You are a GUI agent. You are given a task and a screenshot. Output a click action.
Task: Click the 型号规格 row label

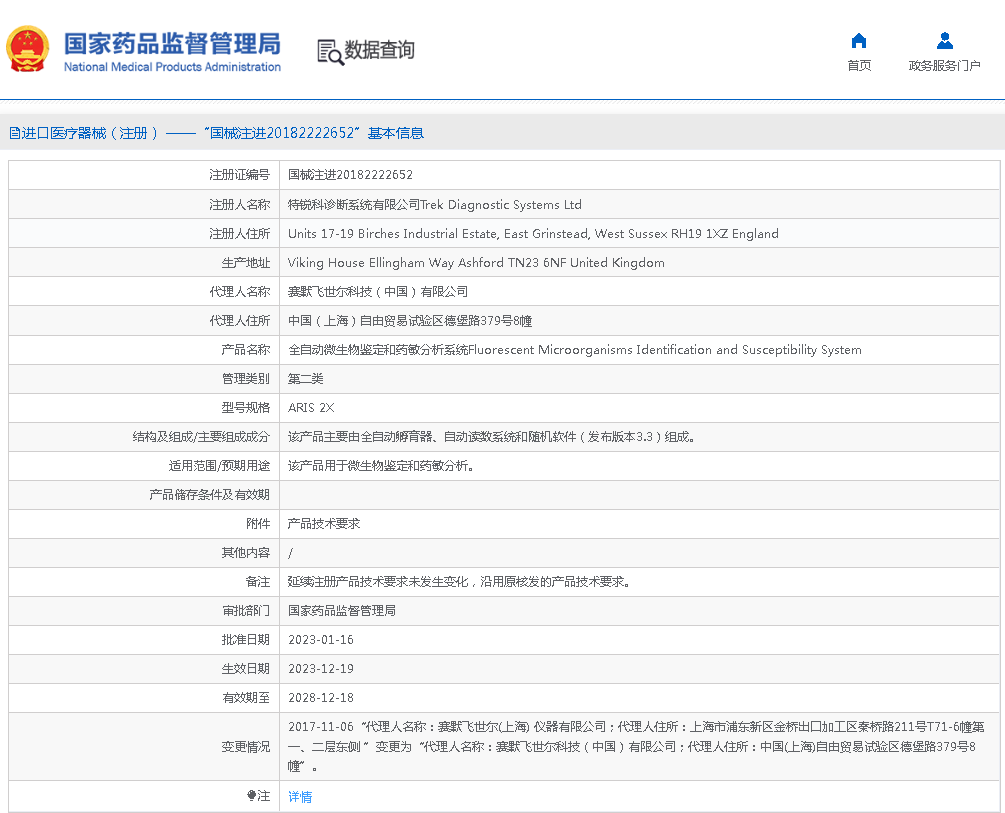coord(245,408)
